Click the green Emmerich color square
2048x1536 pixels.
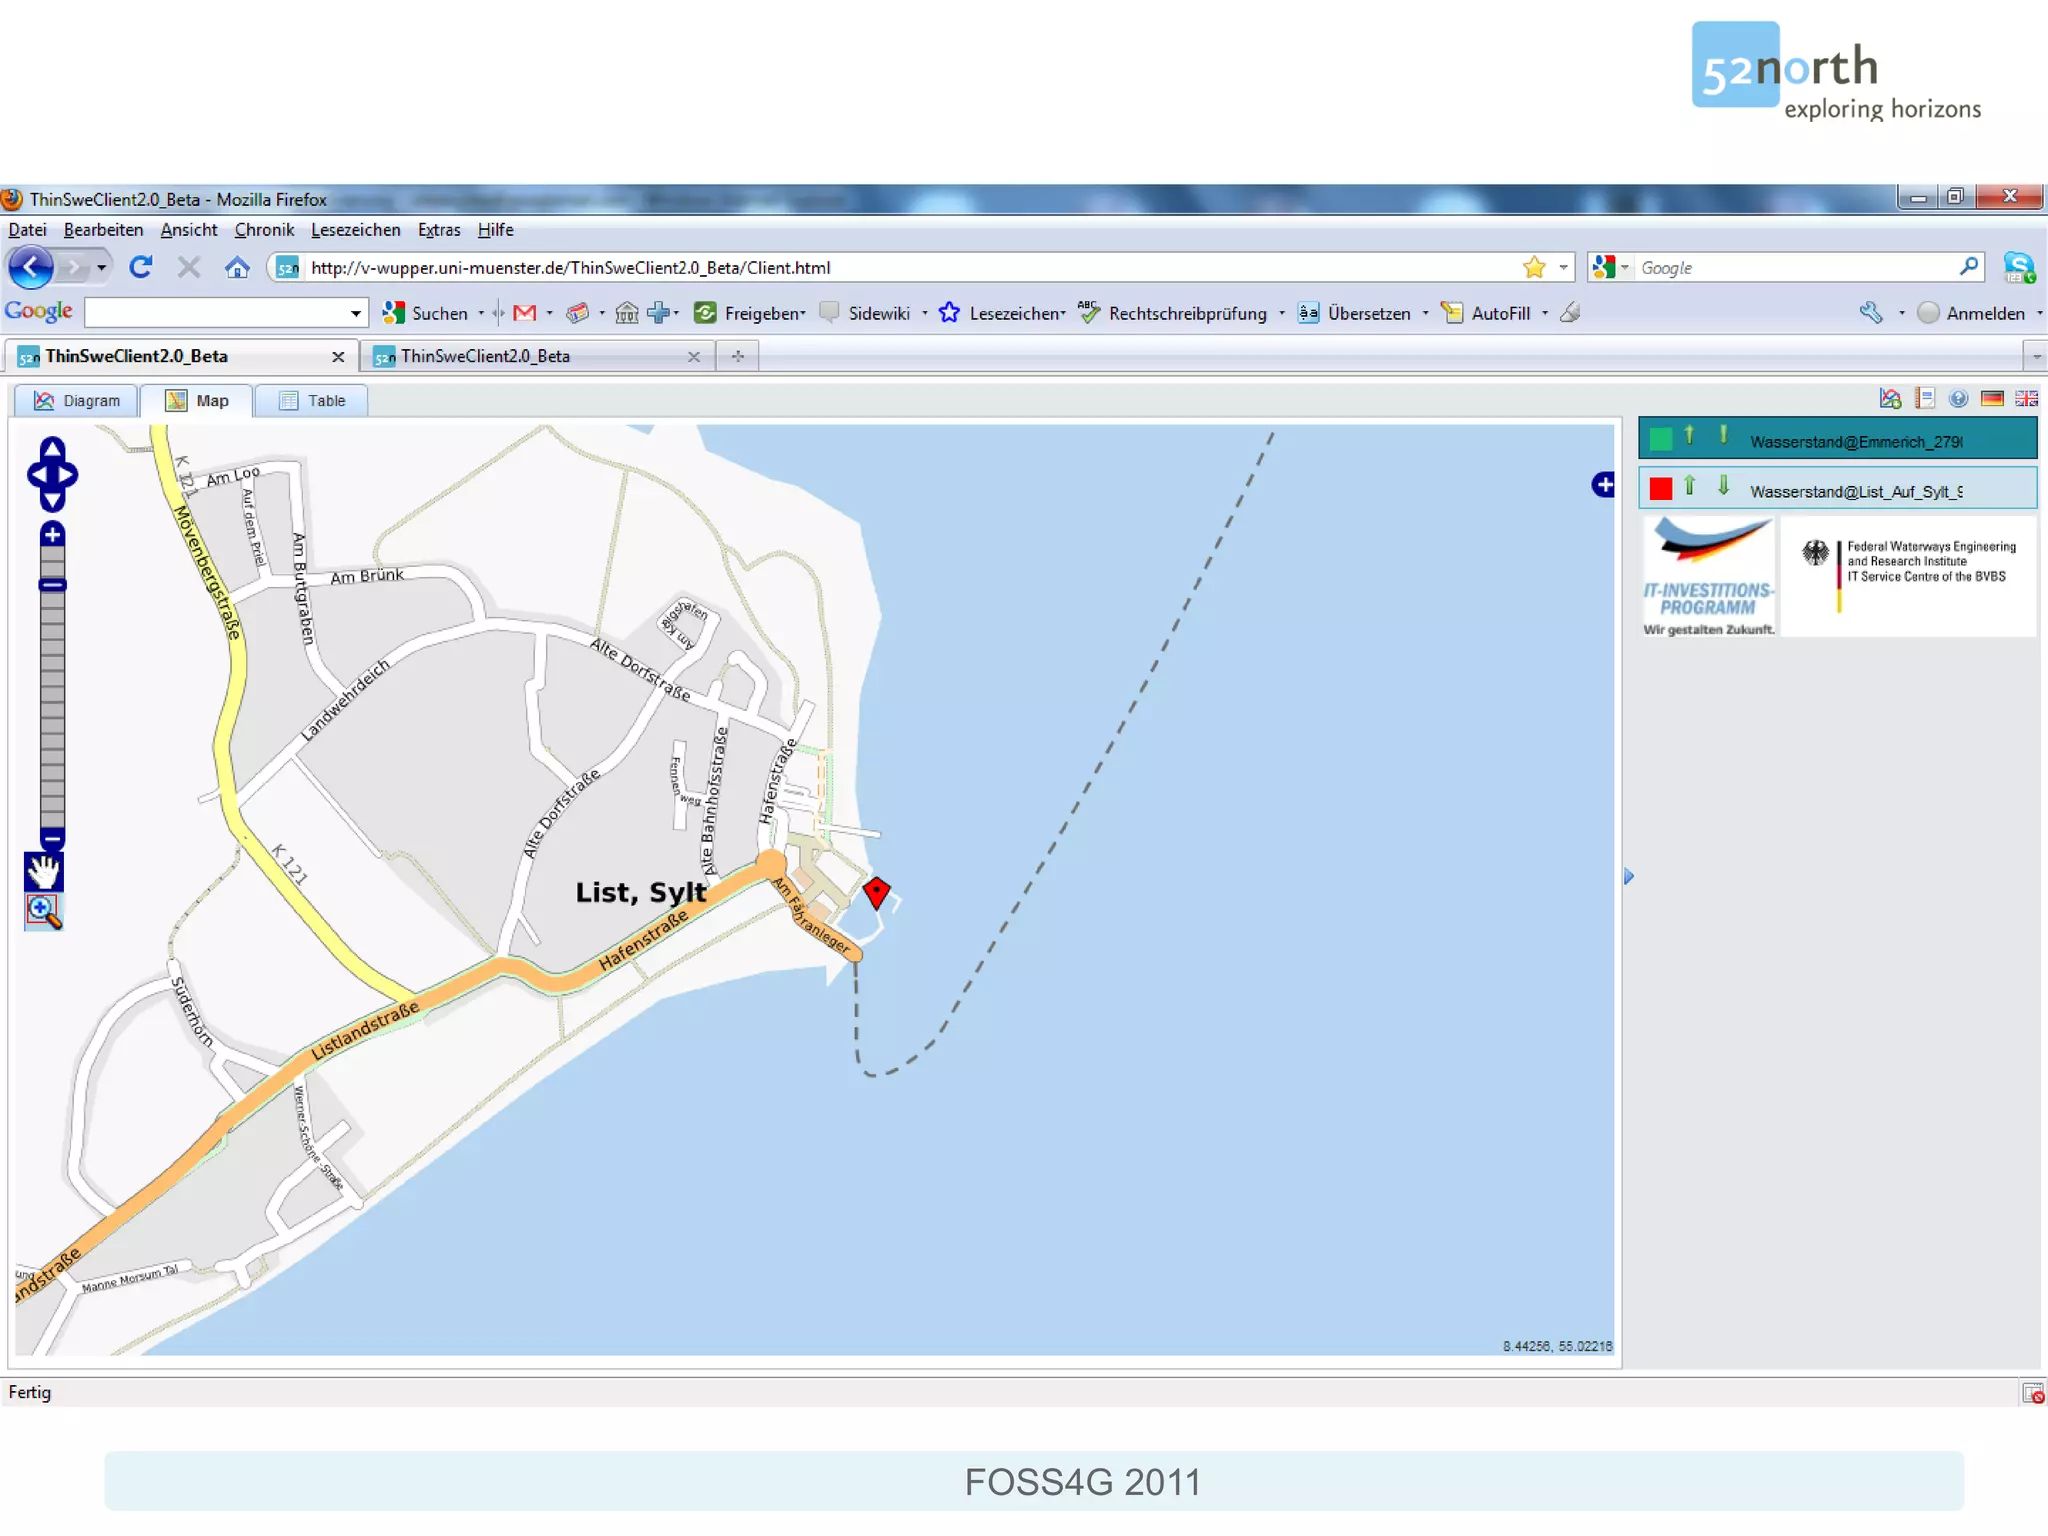tap(1661, 439)
